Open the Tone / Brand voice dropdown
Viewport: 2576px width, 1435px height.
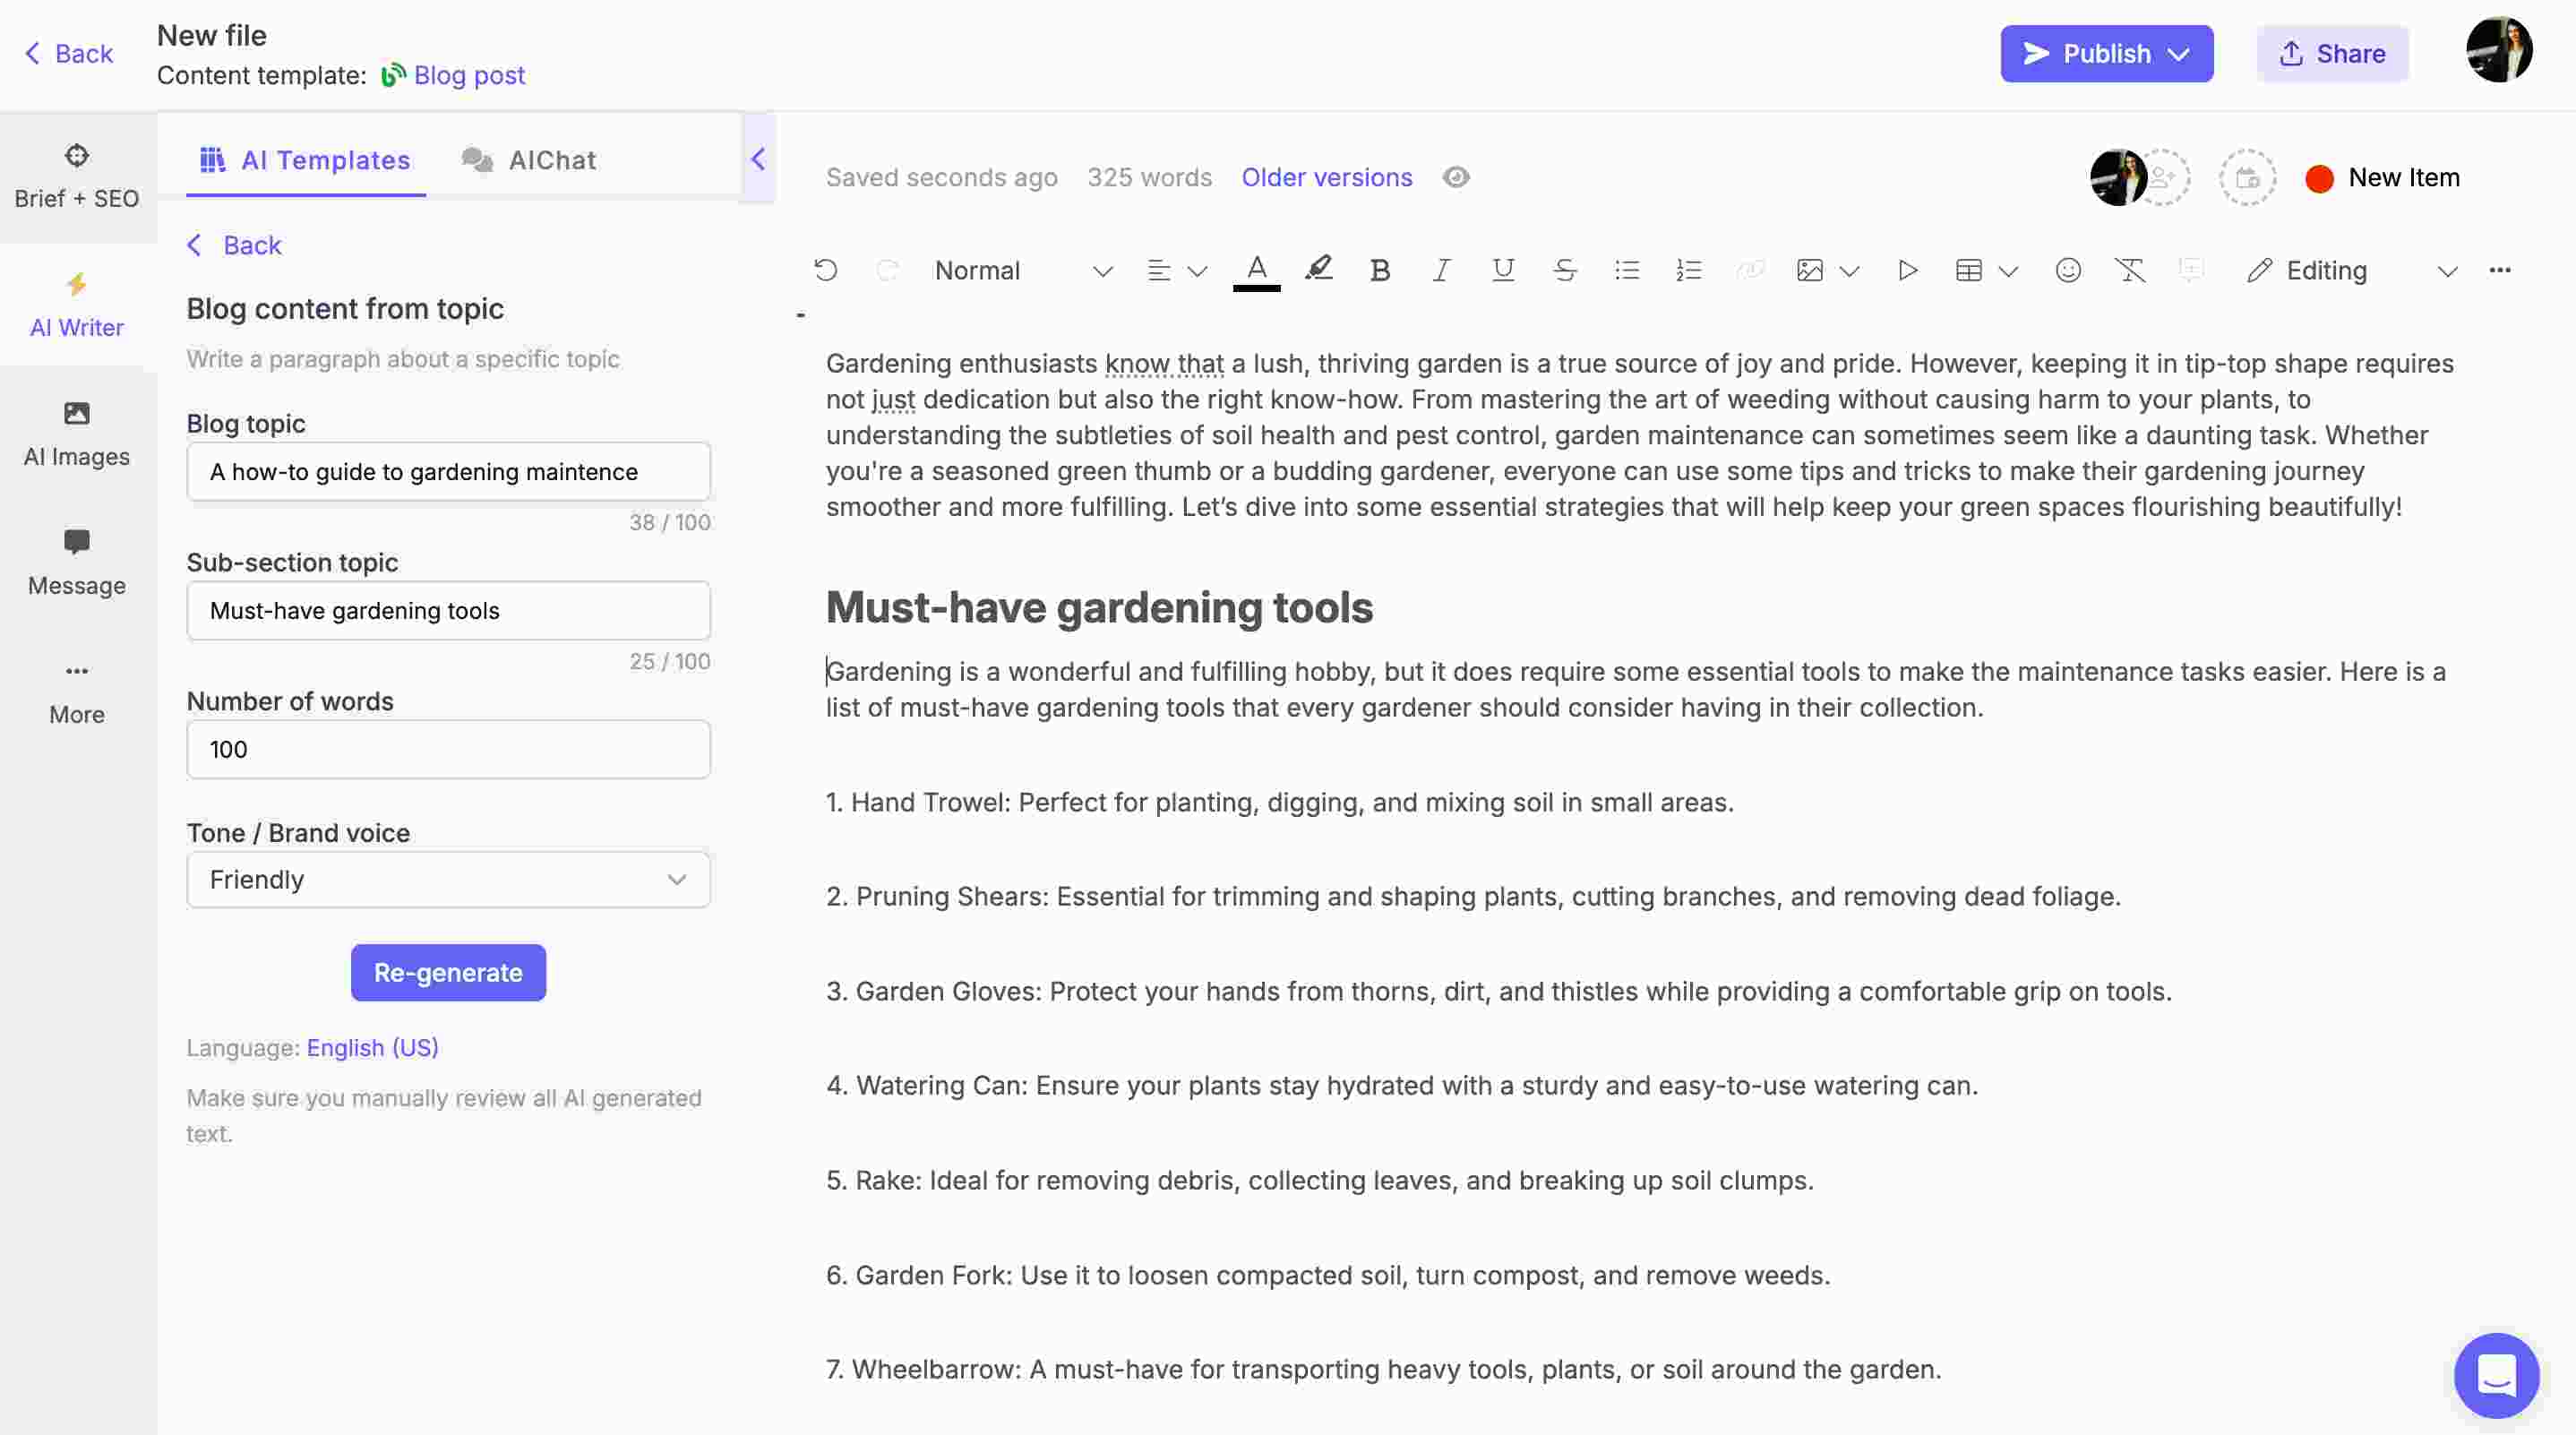[x=448, y=880]
